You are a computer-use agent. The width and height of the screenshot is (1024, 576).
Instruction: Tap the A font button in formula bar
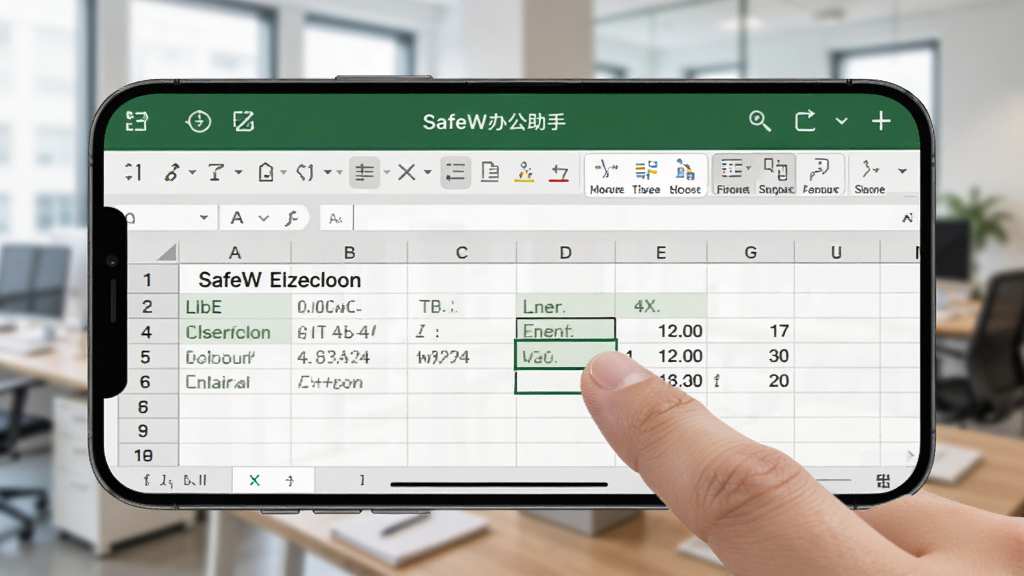pyautogui.click(x=237, y=217)
